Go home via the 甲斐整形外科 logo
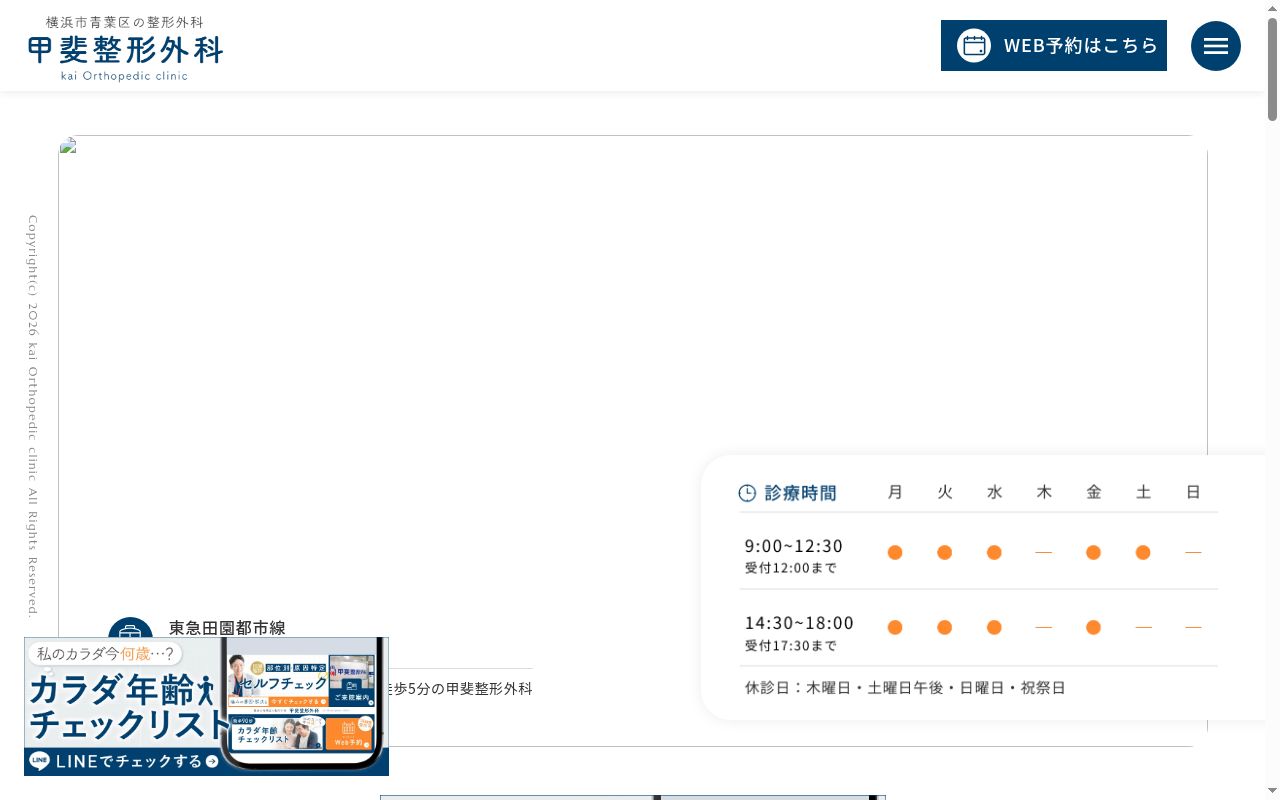Screen dimensions: 1280x800 pos(125,48)
